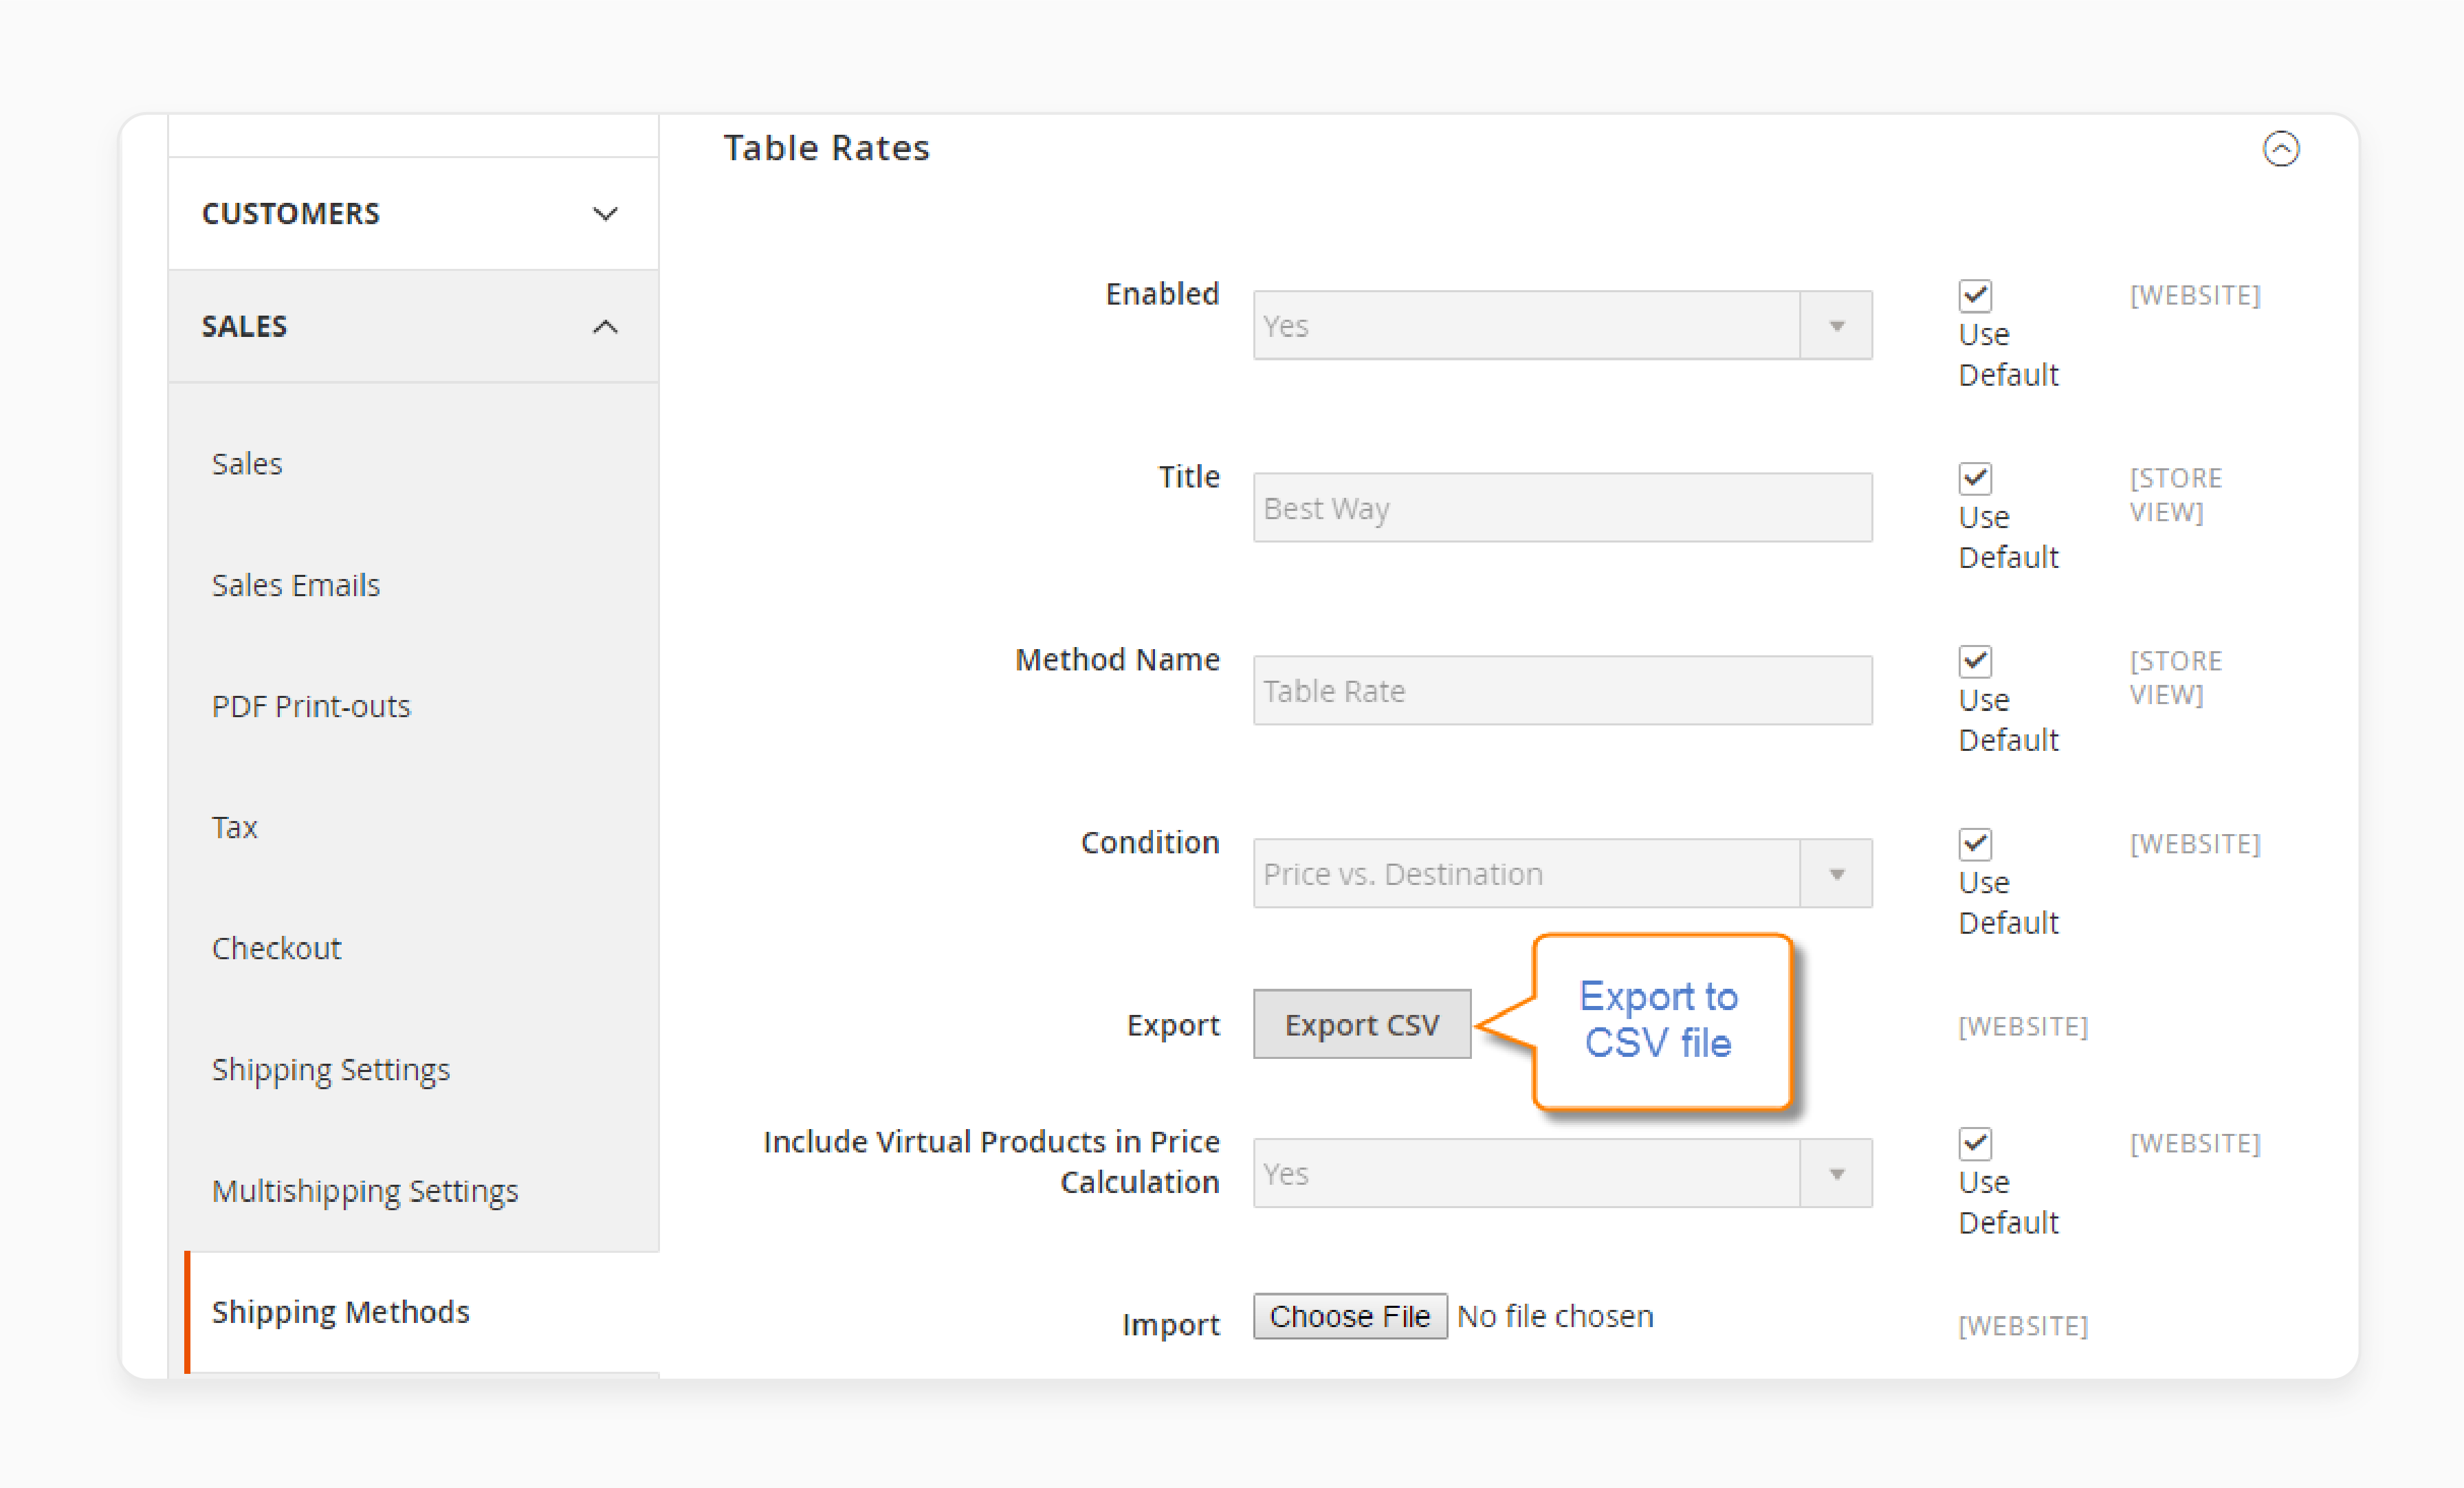
Task: Open the Enabled dropdown
Action: (x=1562, y=325)
